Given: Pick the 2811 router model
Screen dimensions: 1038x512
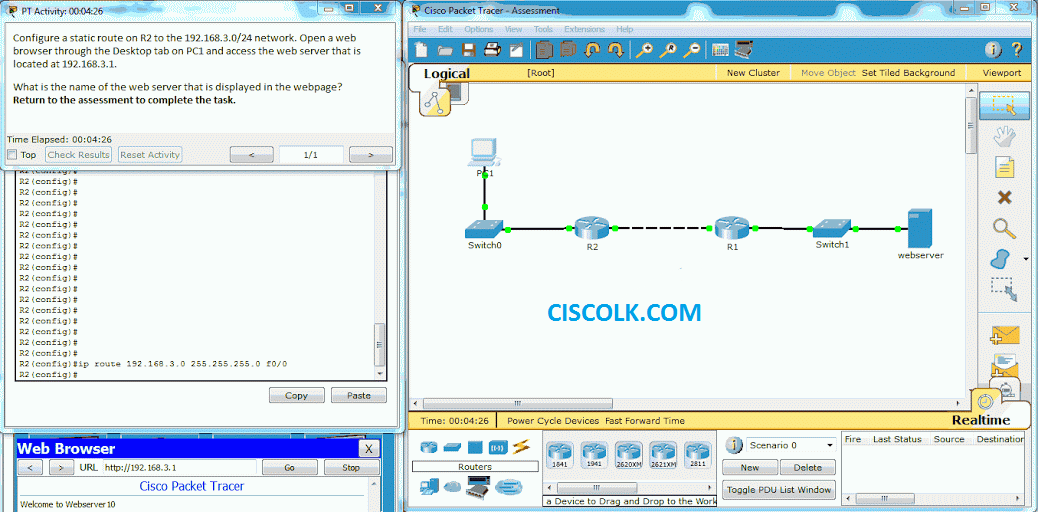Looking at the screenshot, I should [x=696, y=455].
